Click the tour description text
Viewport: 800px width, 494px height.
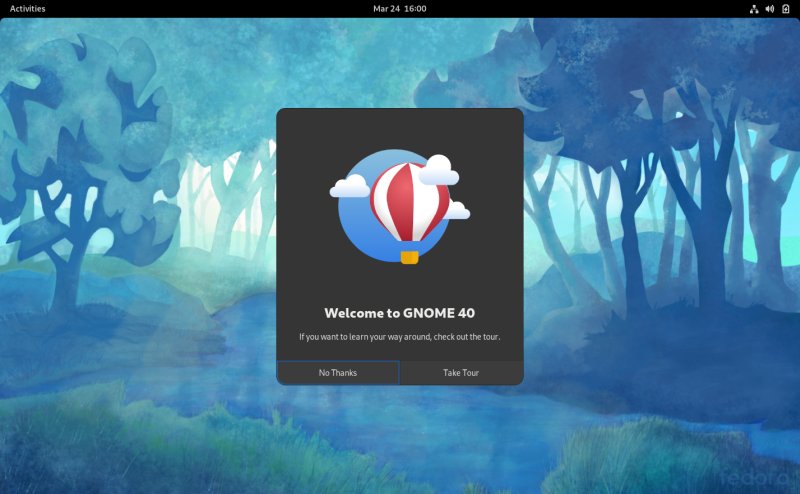coord(399,337)
